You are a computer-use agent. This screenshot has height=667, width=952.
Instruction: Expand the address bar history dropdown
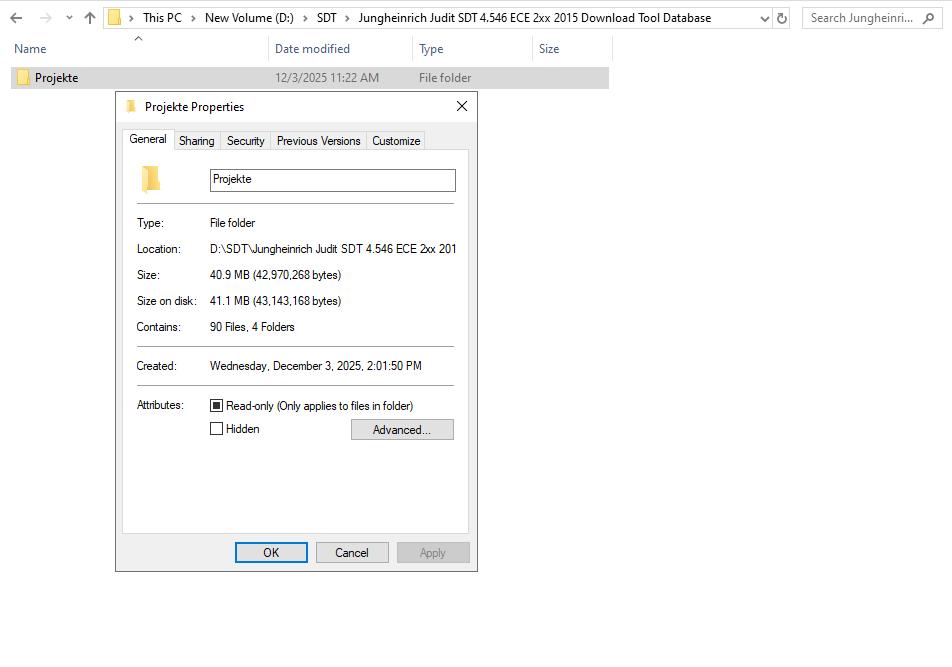[x=764, y=19]
